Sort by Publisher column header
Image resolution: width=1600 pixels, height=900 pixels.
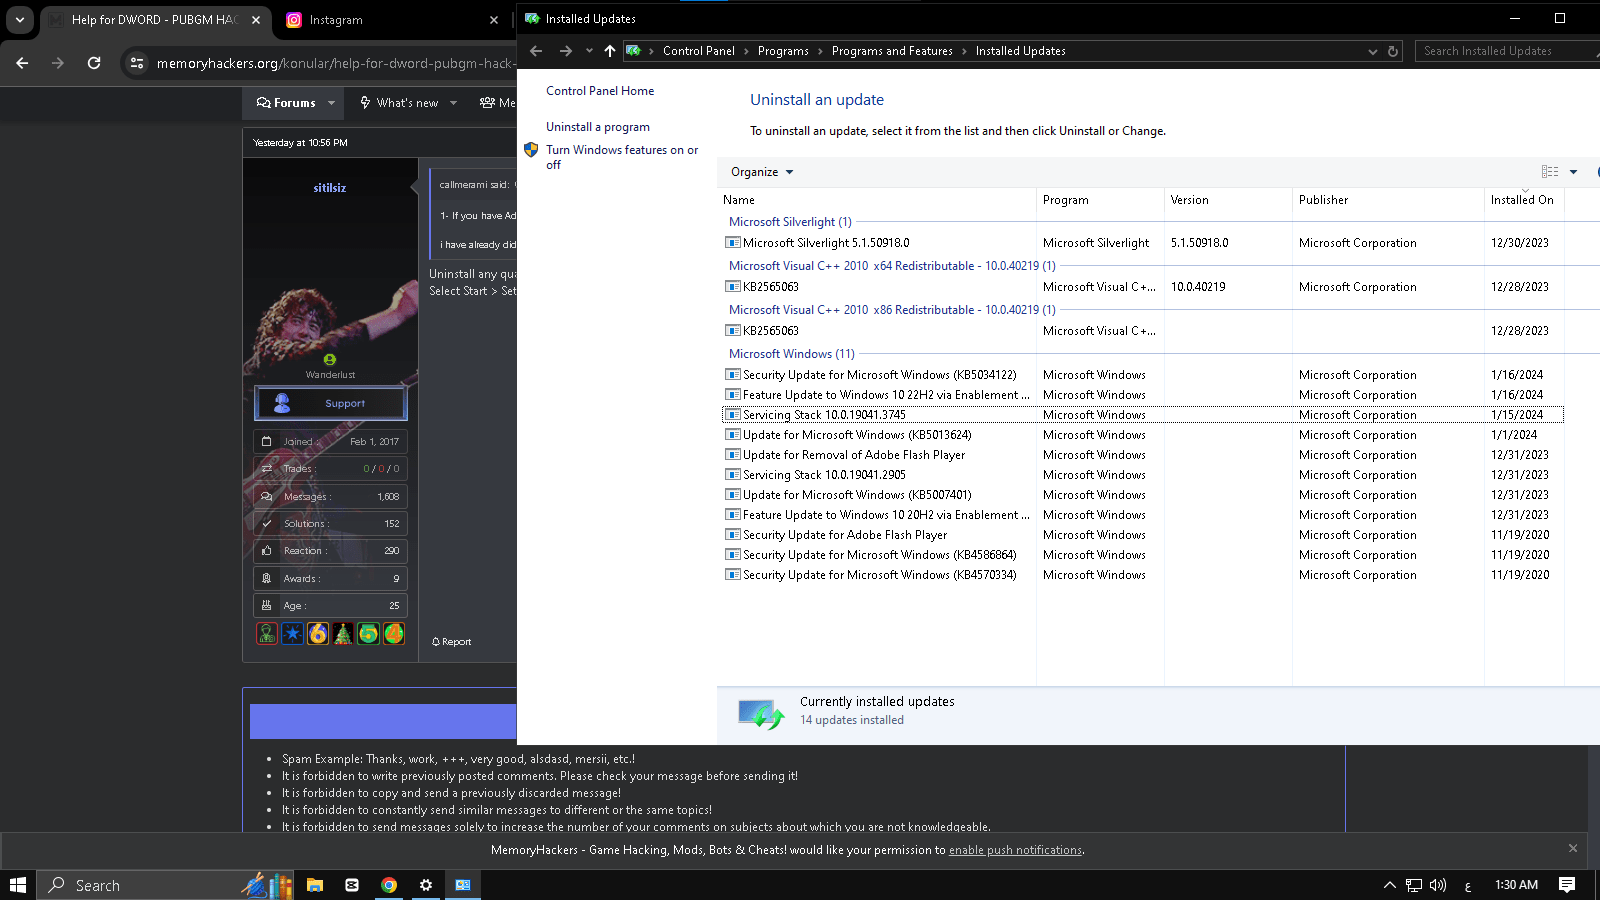pos(1388,200)
